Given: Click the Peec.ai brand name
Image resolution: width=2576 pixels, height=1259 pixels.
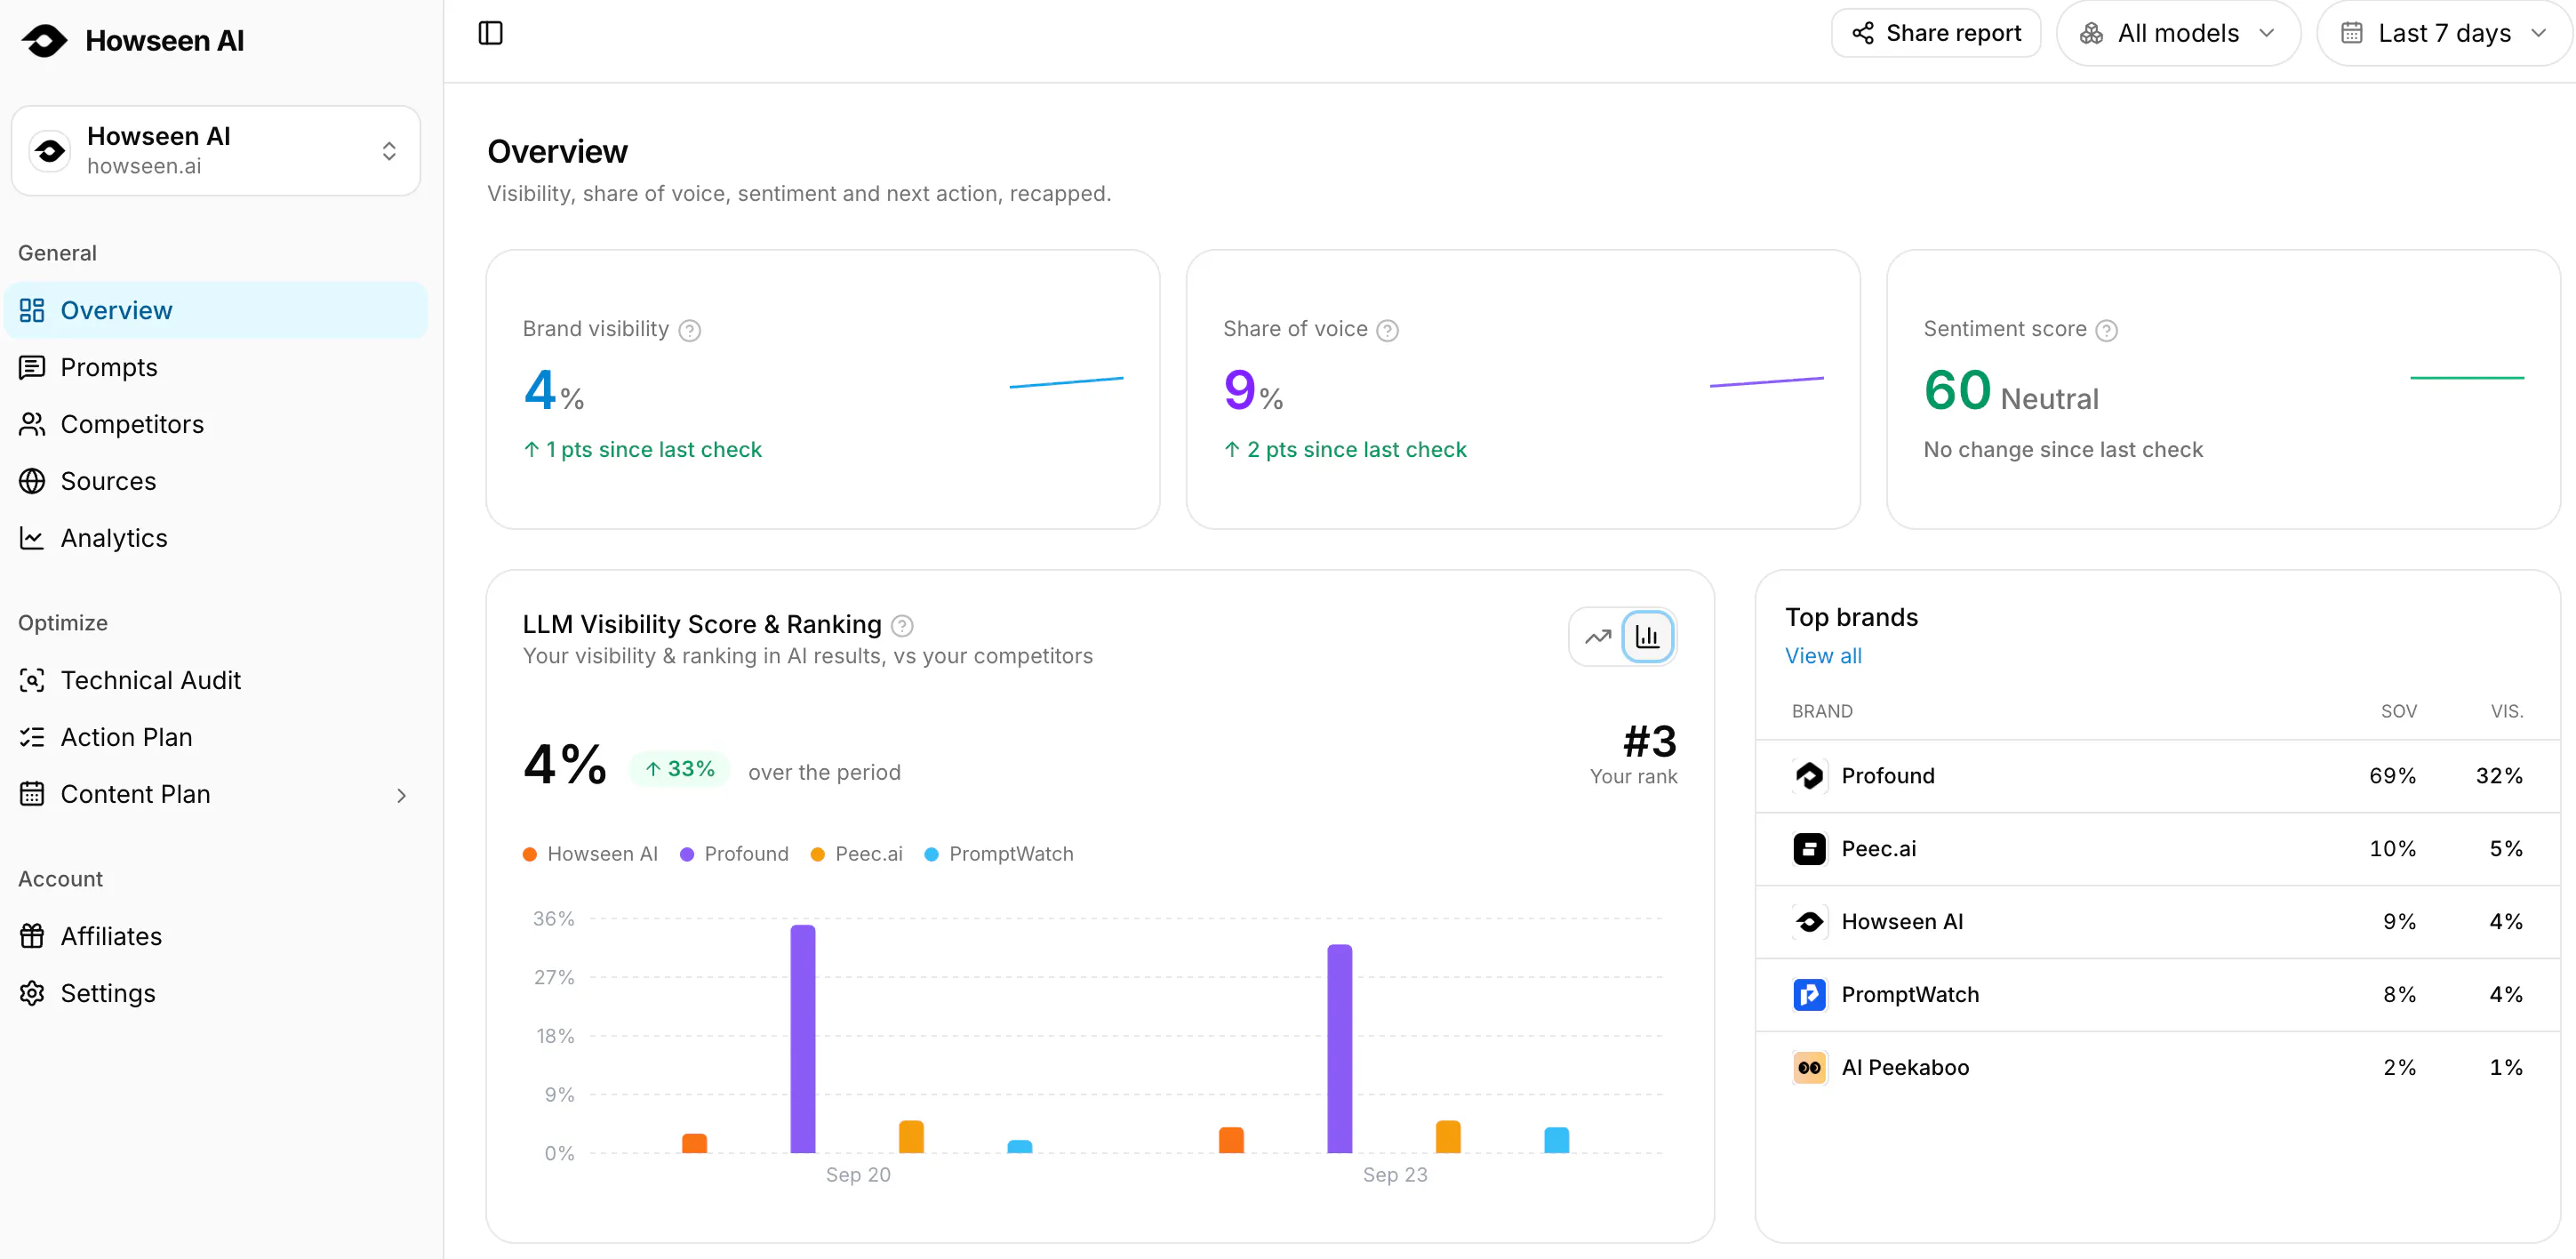Looking at the screenshot, I should click(1879, 849).
